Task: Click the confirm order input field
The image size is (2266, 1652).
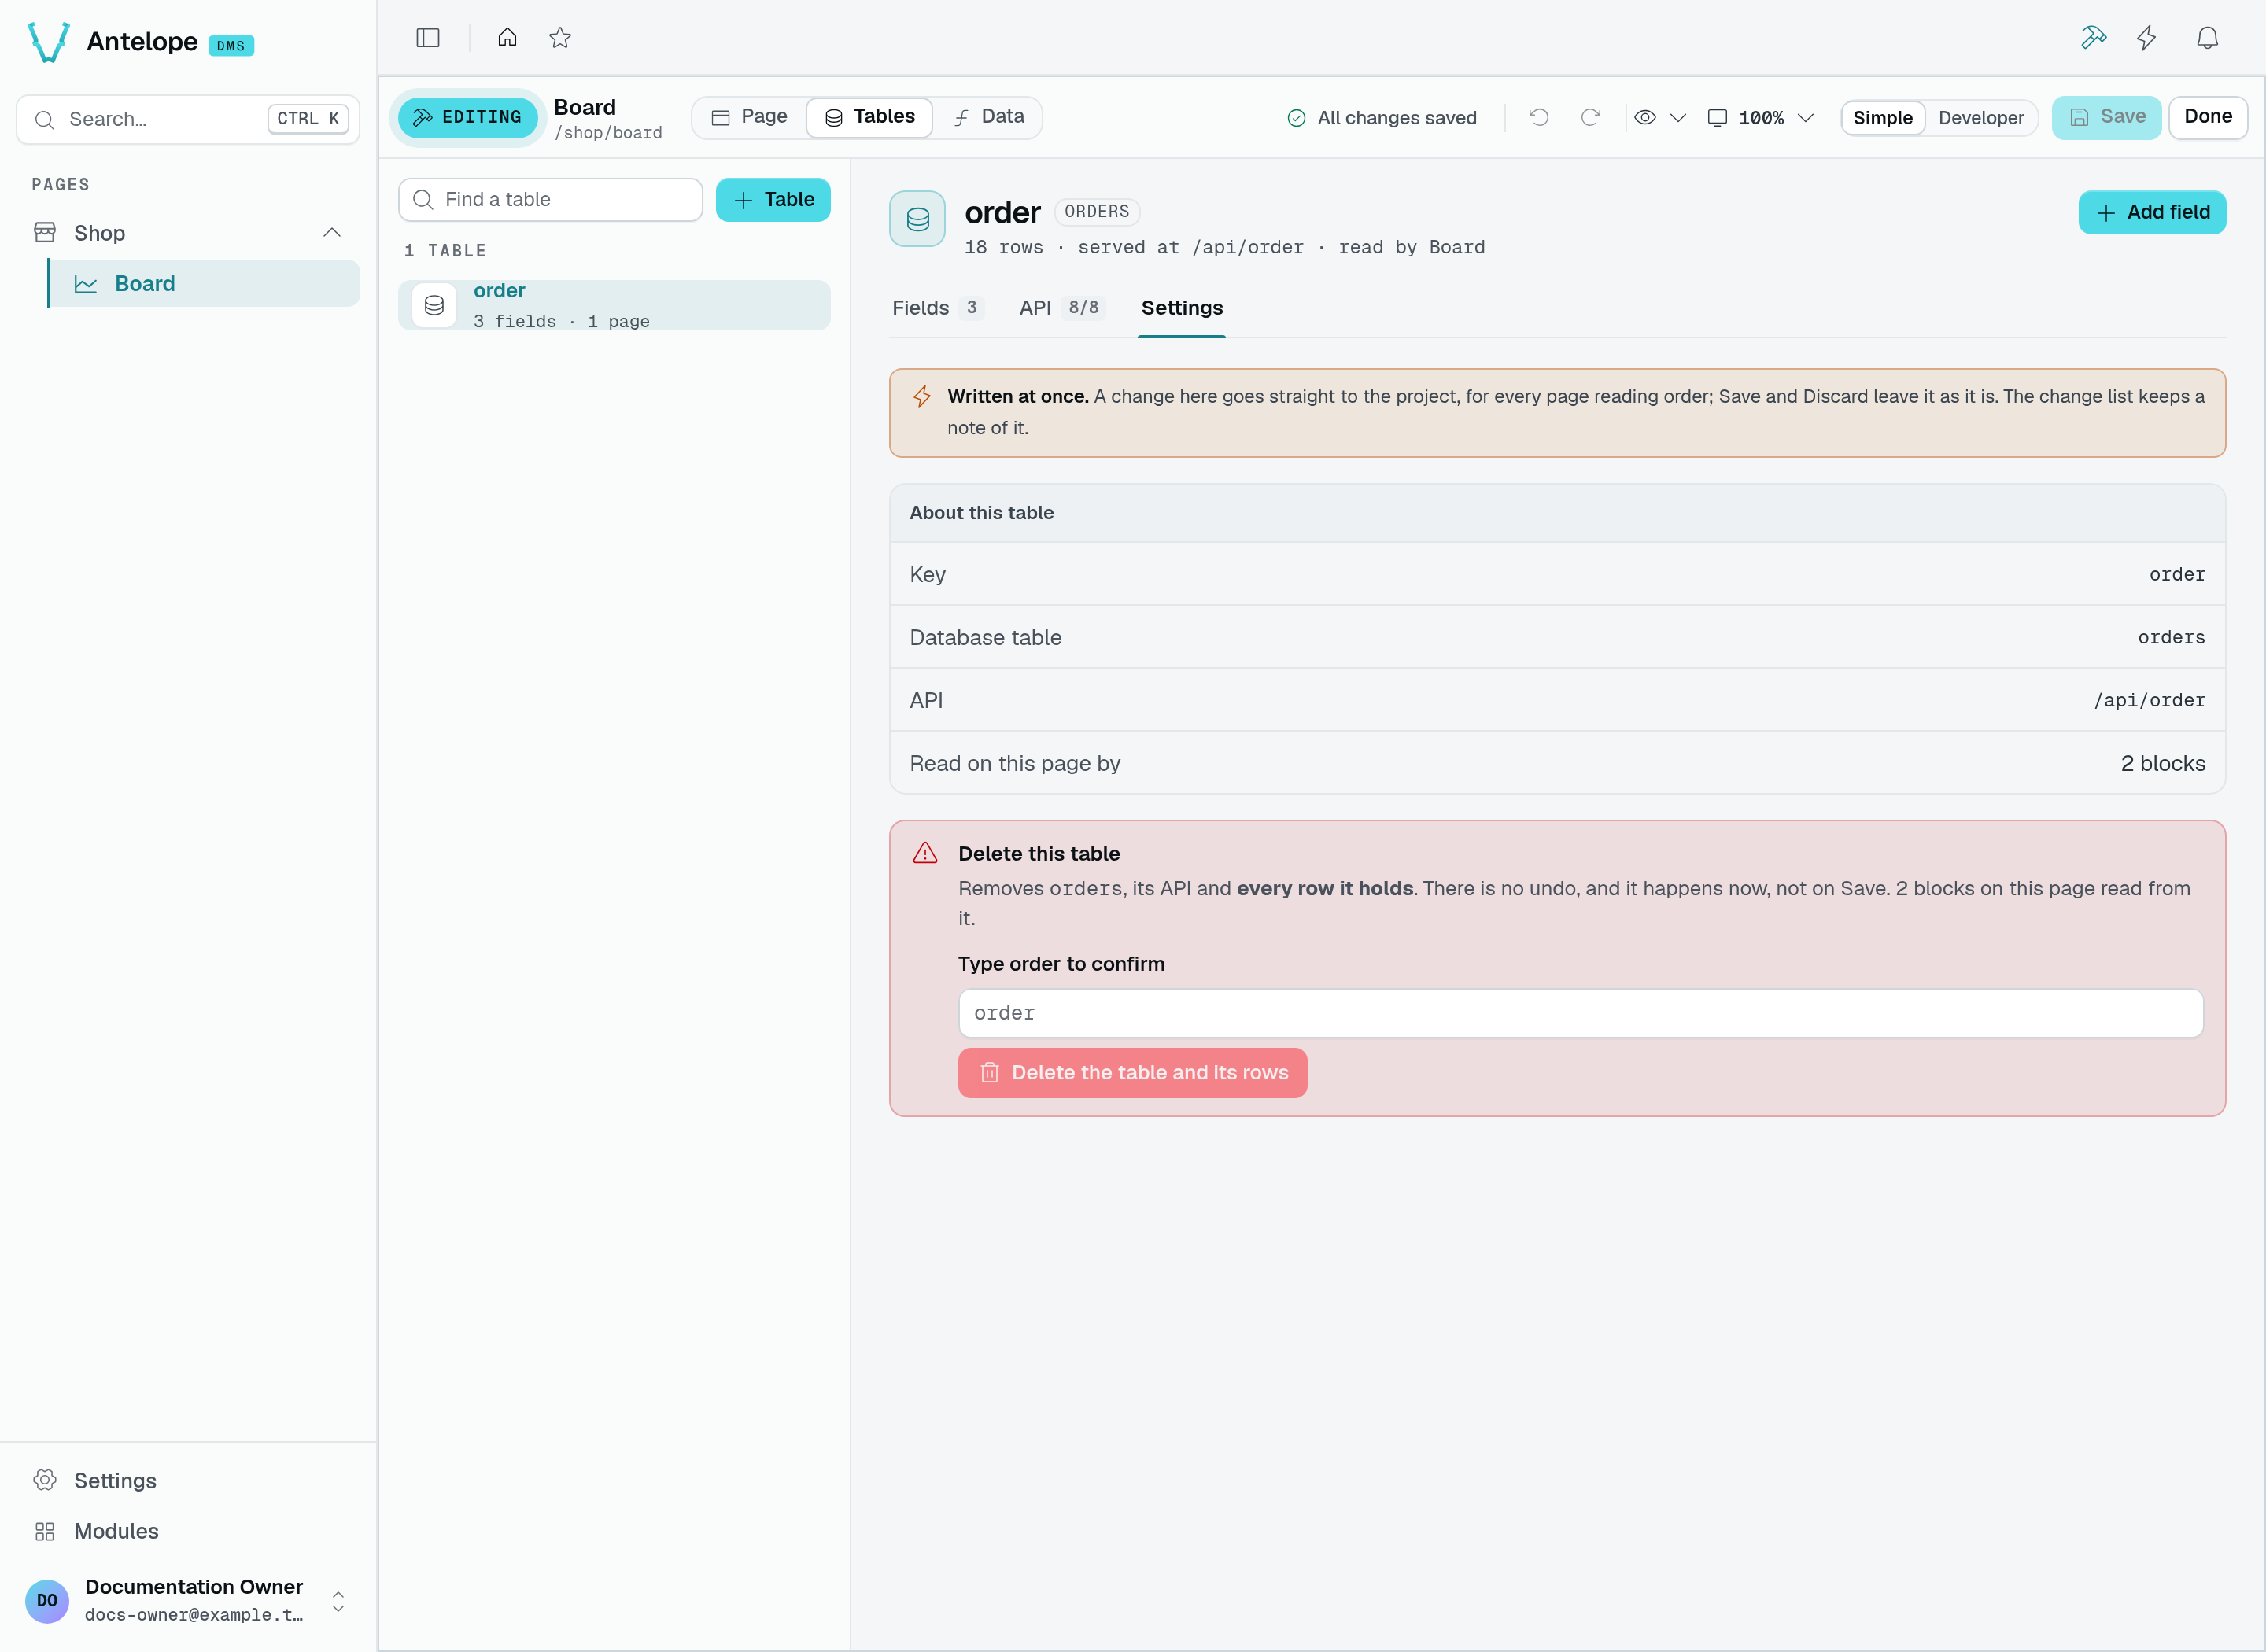Action: point(1580,1013)
